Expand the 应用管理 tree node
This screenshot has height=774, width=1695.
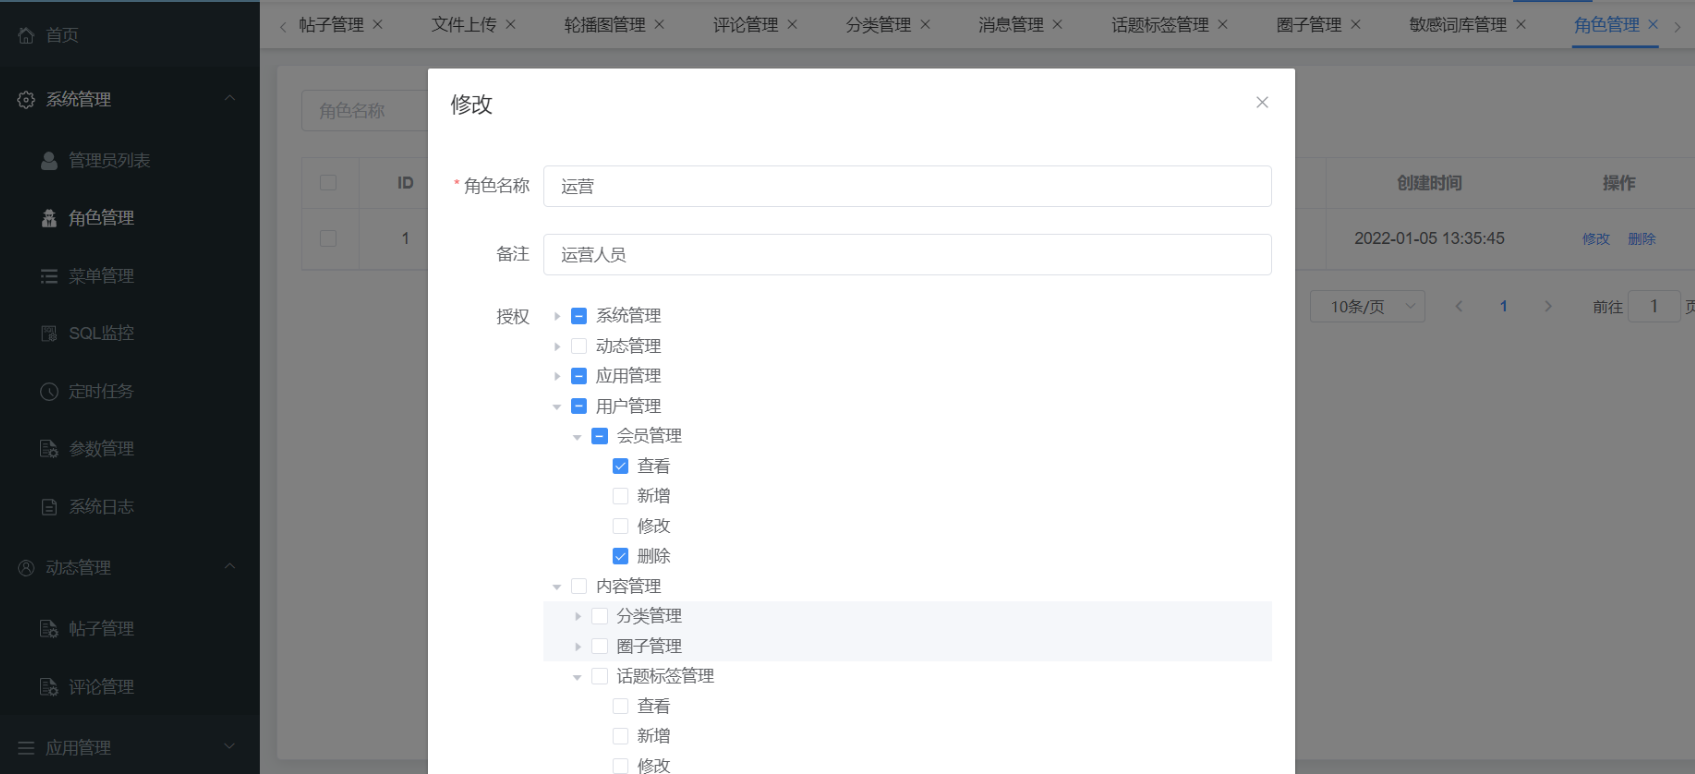557,376
